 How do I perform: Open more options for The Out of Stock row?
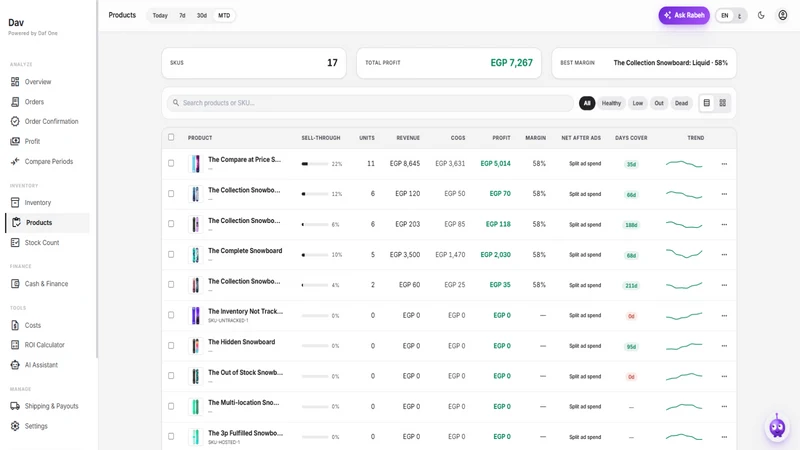tap(724, 376)
